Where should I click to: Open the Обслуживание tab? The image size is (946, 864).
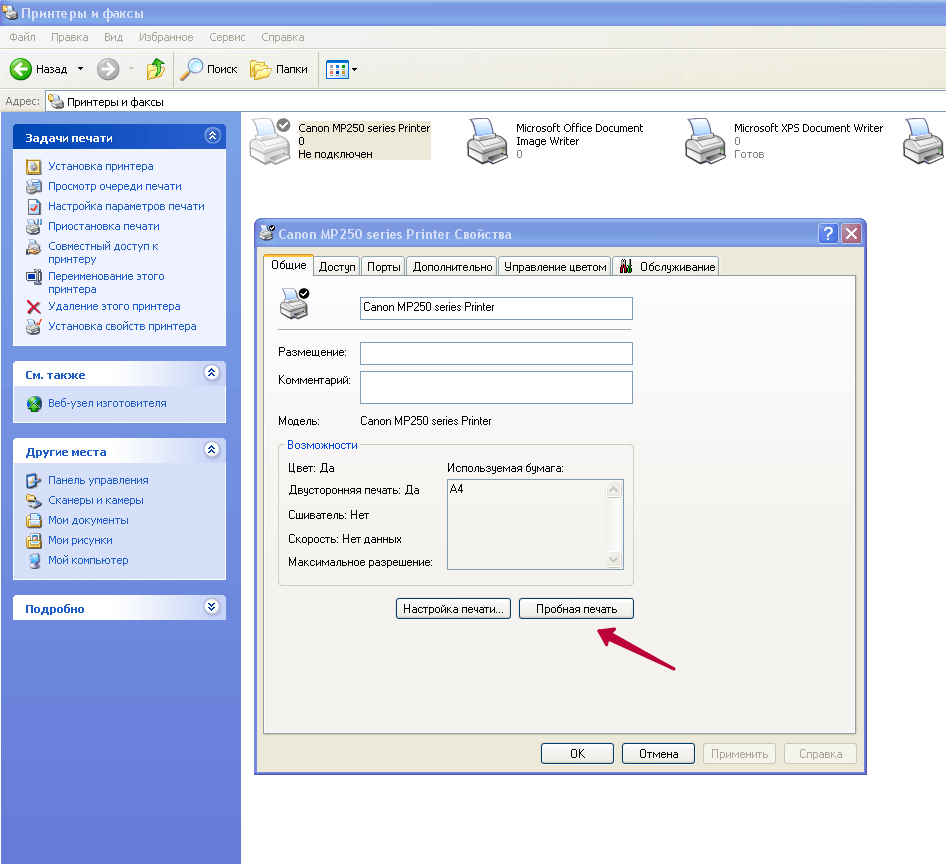[x=668, y=267]
